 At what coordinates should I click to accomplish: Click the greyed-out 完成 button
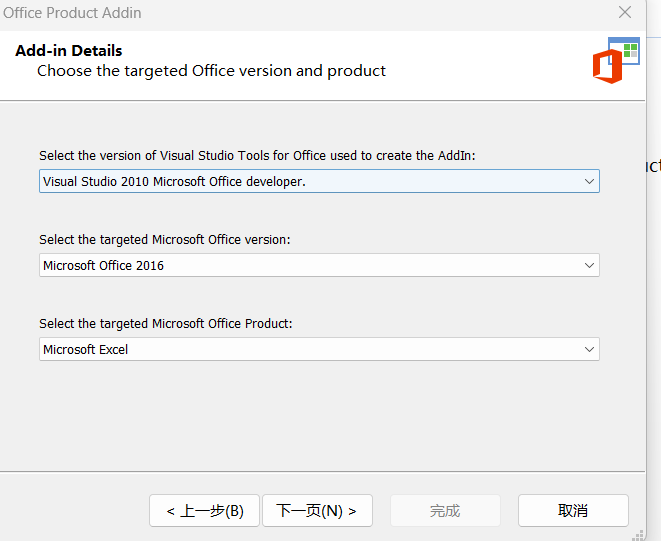click(445, 510)
